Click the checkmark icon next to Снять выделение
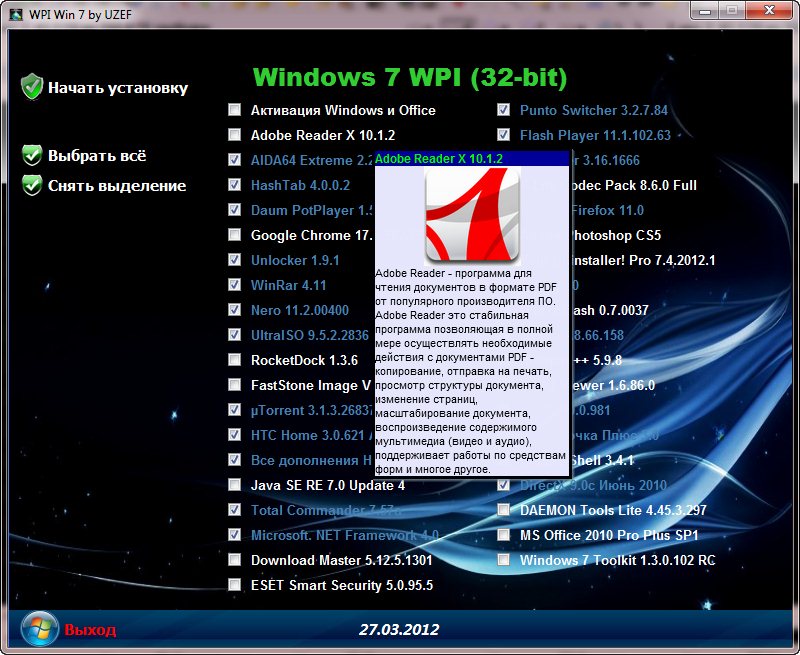Screen dimensions: 800x655 coord(33,185)
